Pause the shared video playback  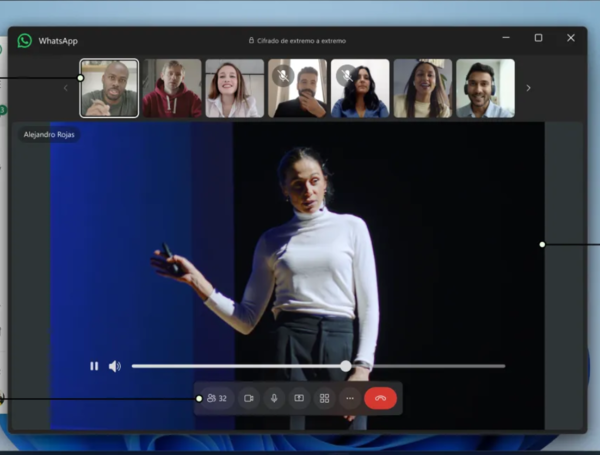tap(94, 366)
